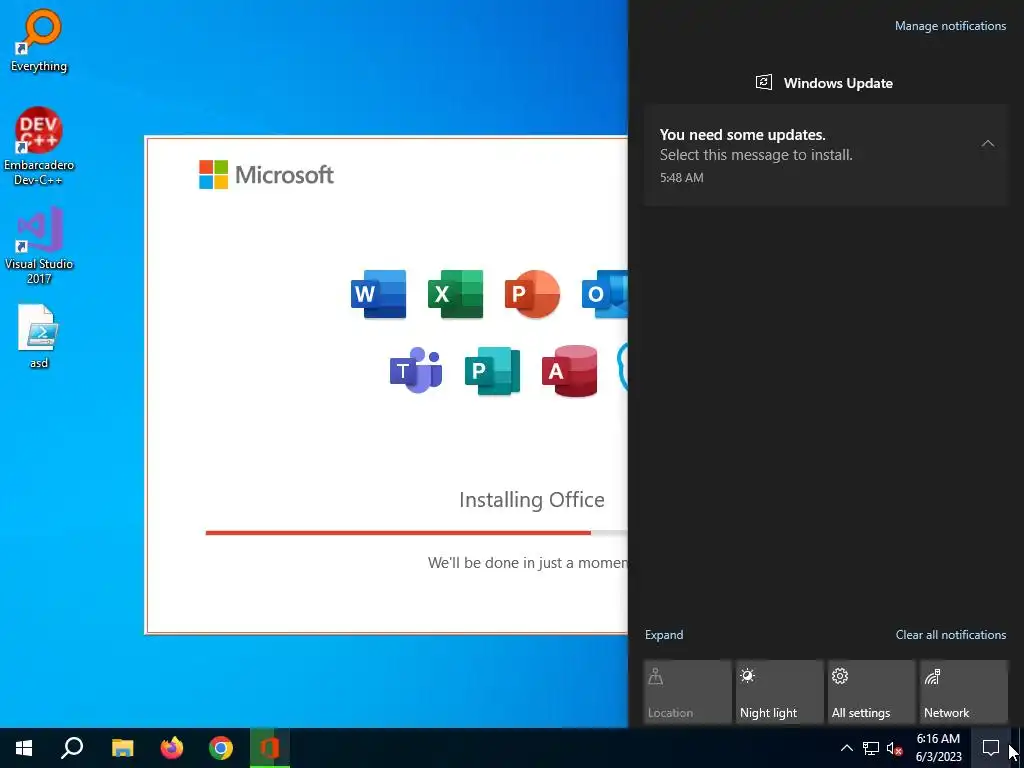Click the Publisher icon in Office installer
Viewport: 1024px width, 768px height.
point(492,370)
